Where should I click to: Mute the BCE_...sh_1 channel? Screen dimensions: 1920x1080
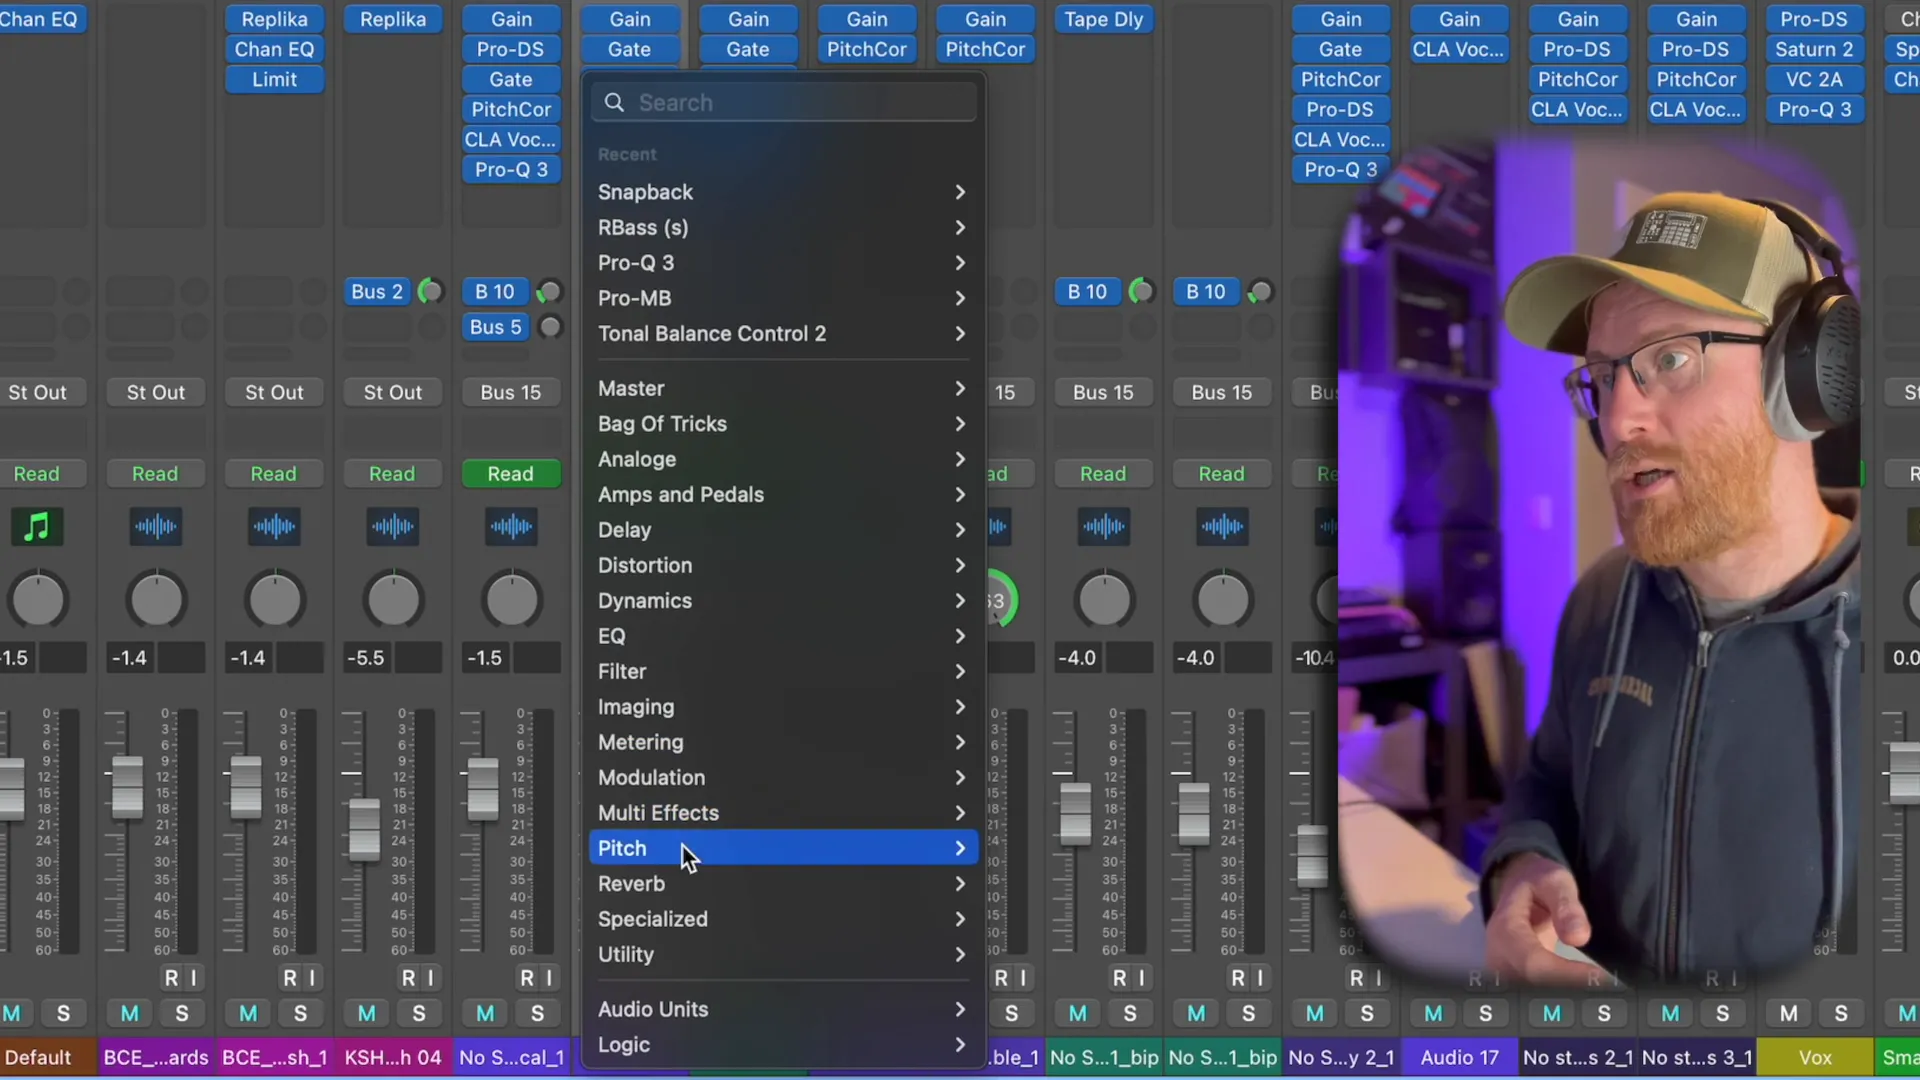click(x=248, y=1013)
